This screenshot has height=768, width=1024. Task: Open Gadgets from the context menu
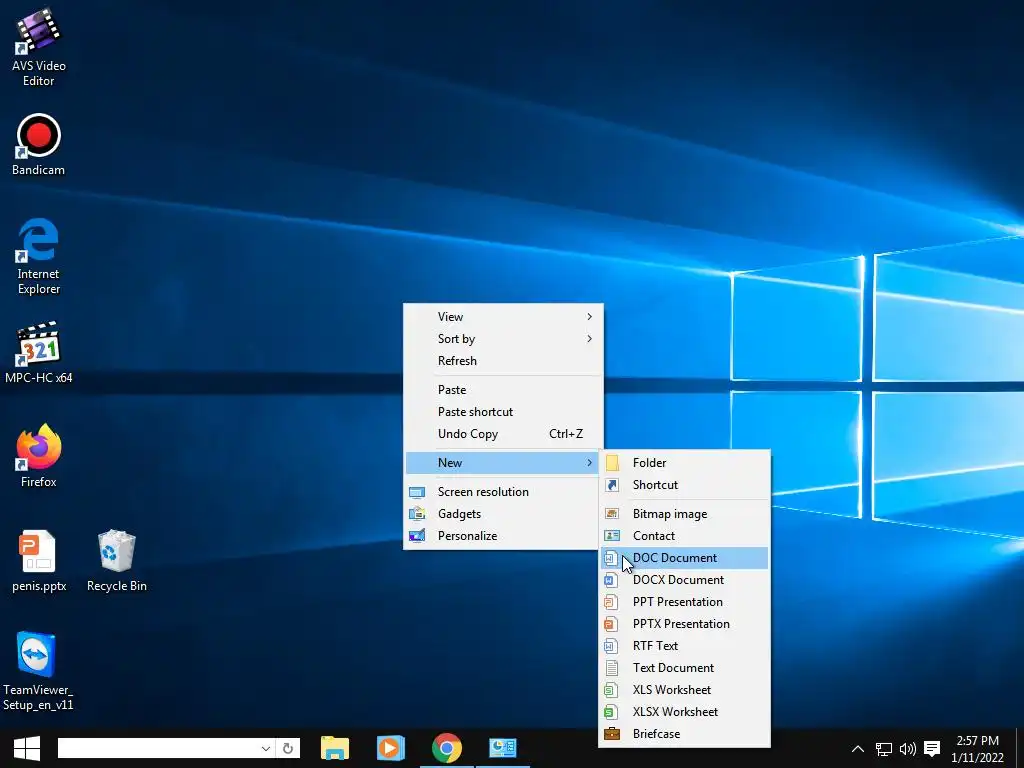pyautogui.click(x=504, y=514)
